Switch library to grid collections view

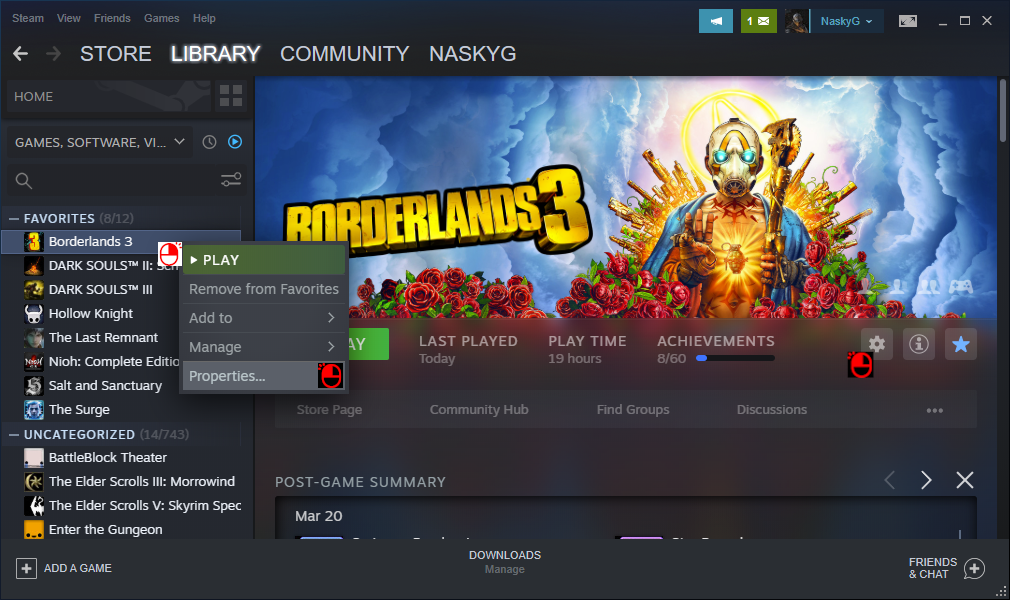click(x=231, y=96)
